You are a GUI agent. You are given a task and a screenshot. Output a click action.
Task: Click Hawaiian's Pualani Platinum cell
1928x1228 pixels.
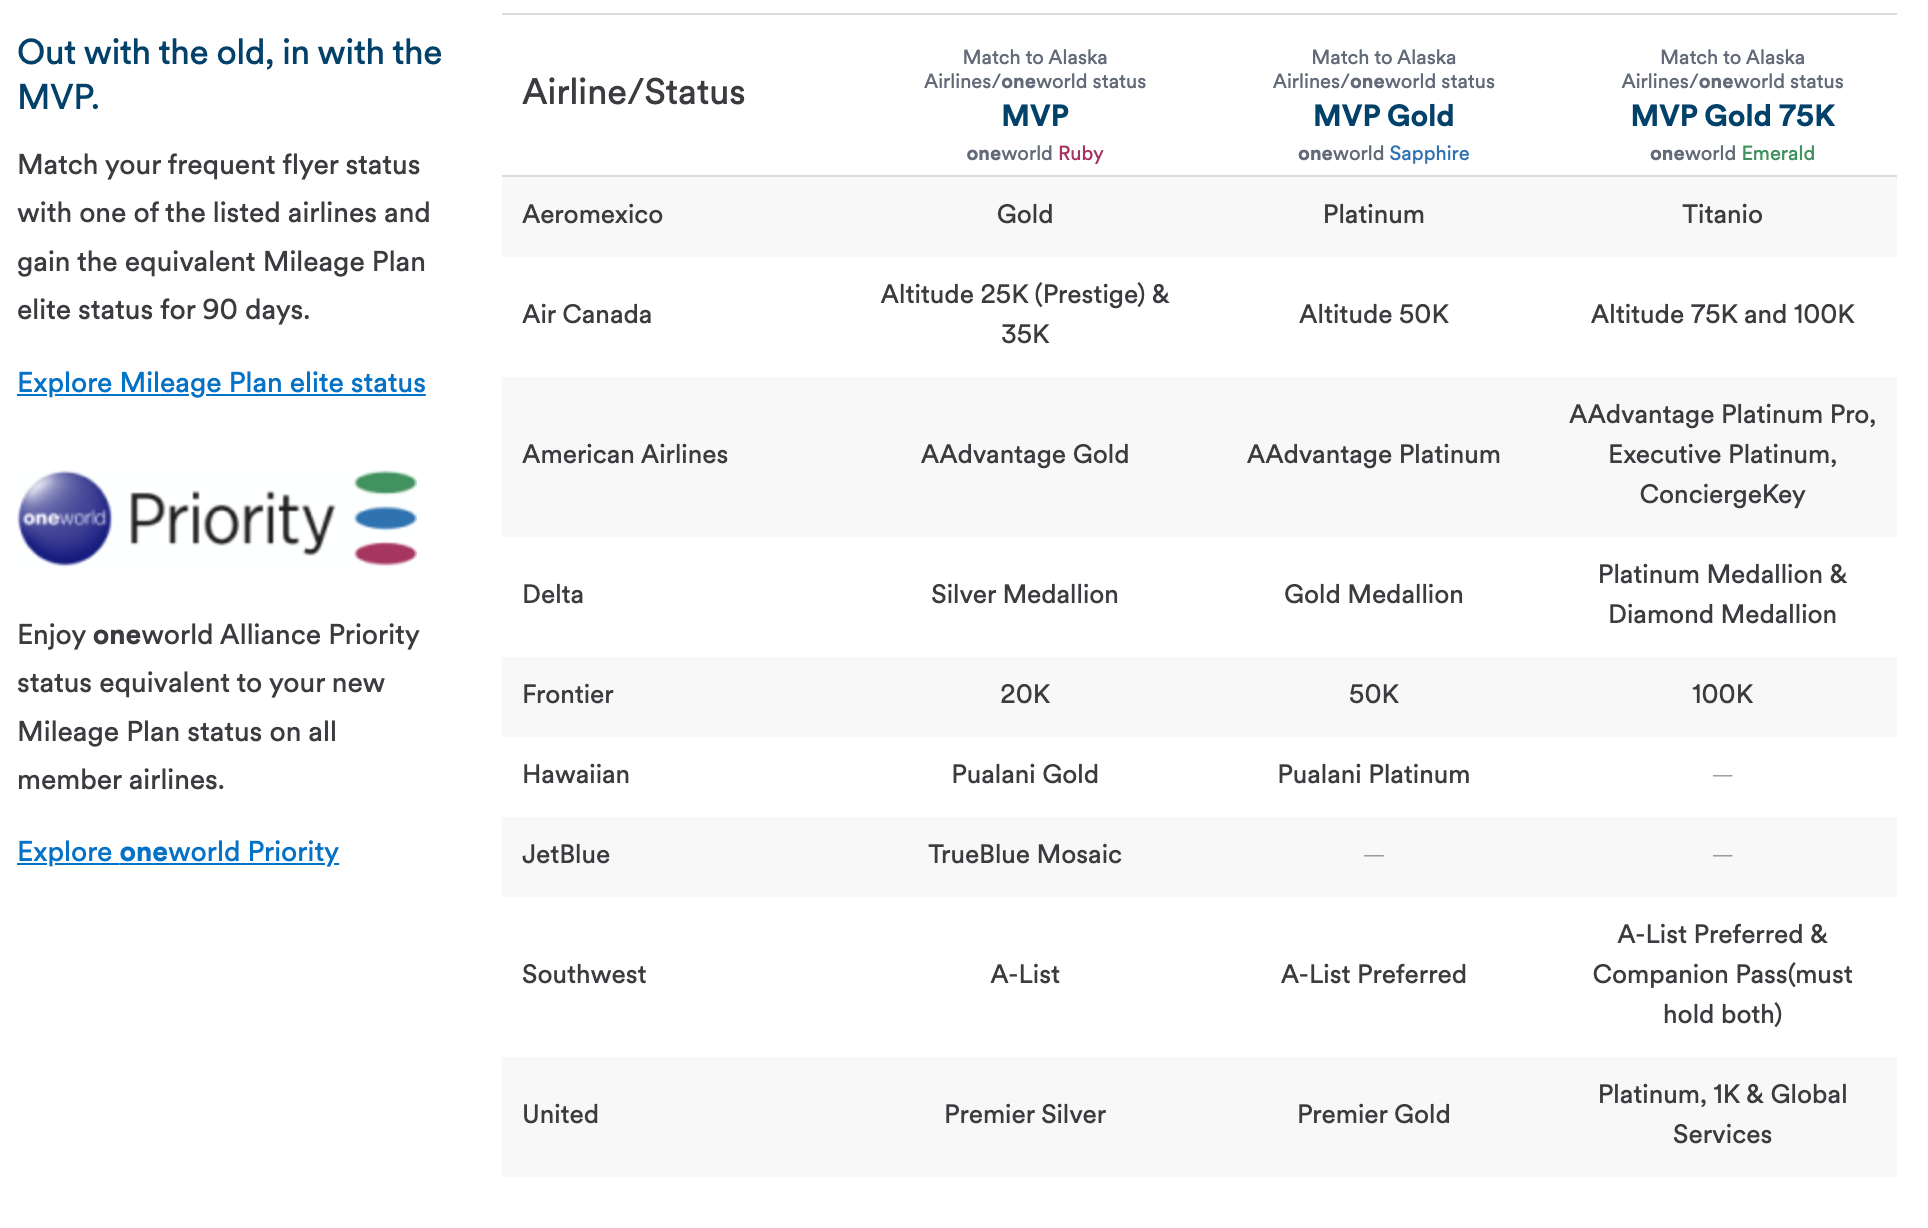1373,774
